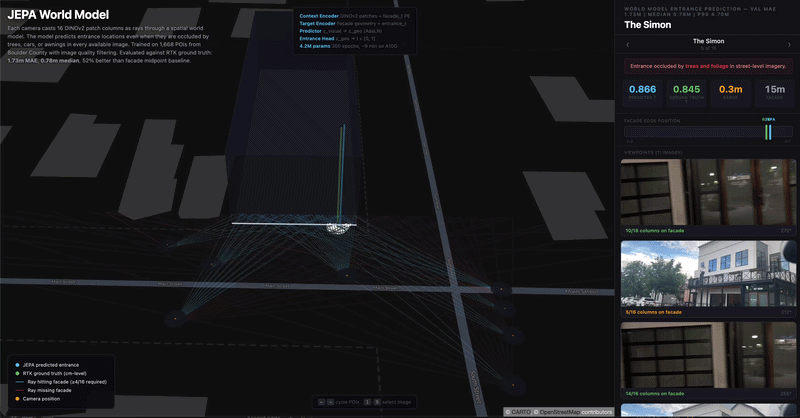Viewport: 800px width, 418px height.
Task: Click the 'VIEWPOINTS (11 IMAGES)' section header
Action: coord(653,153)
